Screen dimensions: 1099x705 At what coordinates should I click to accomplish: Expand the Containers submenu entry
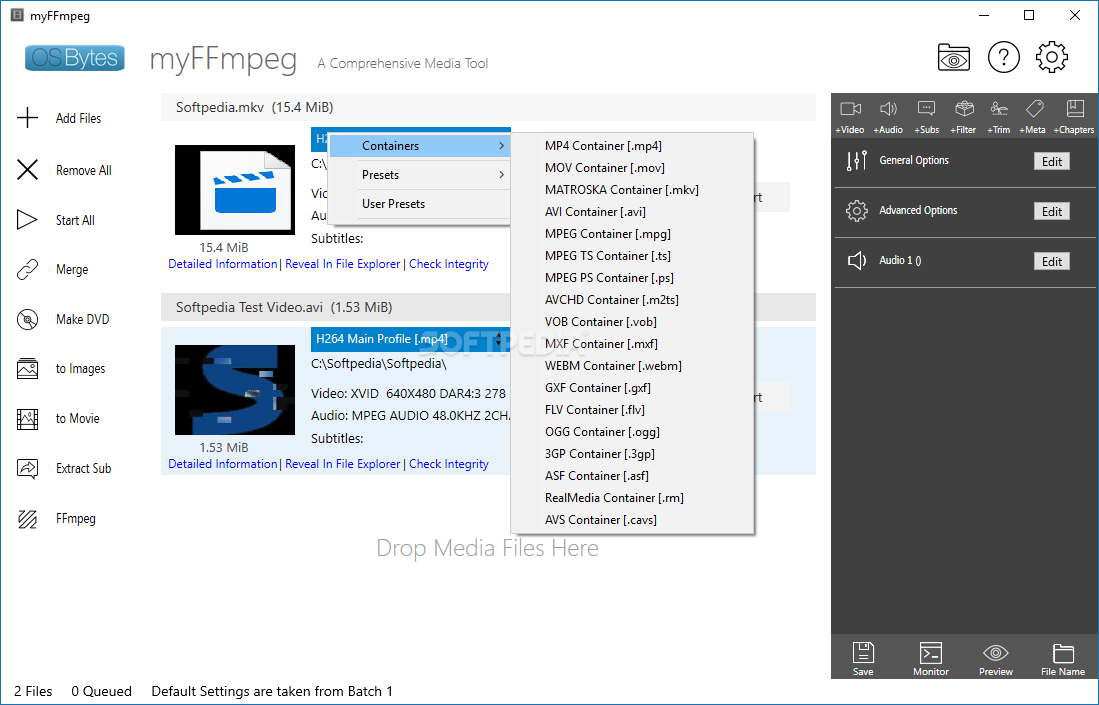(419, 146)
